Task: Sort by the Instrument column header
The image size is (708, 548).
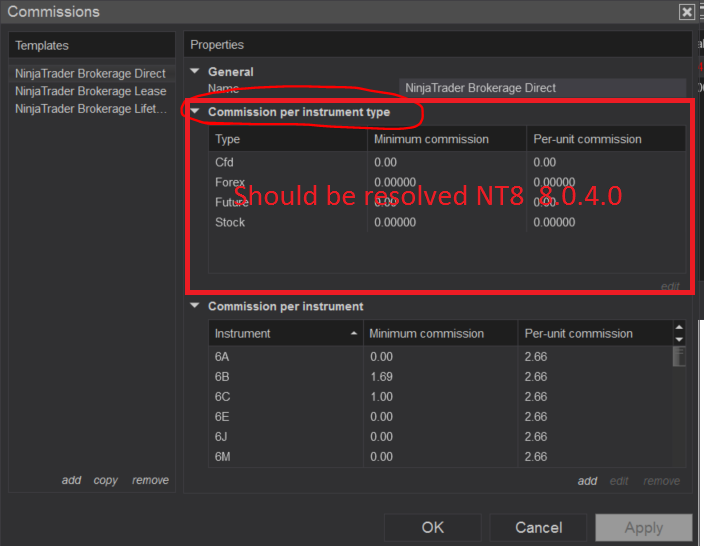Action: 286,334
